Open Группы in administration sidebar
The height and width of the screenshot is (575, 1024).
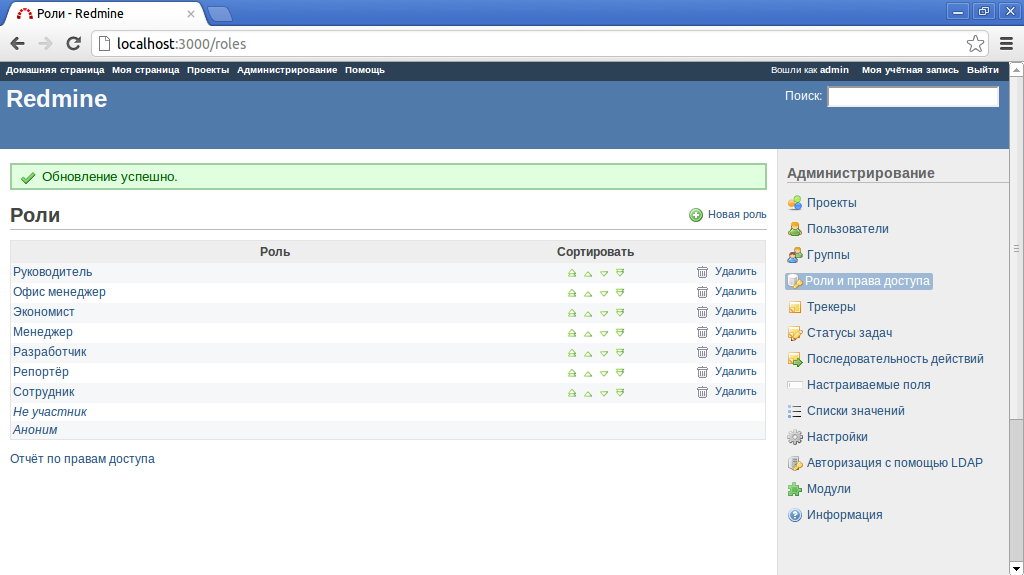click(828, 255)
